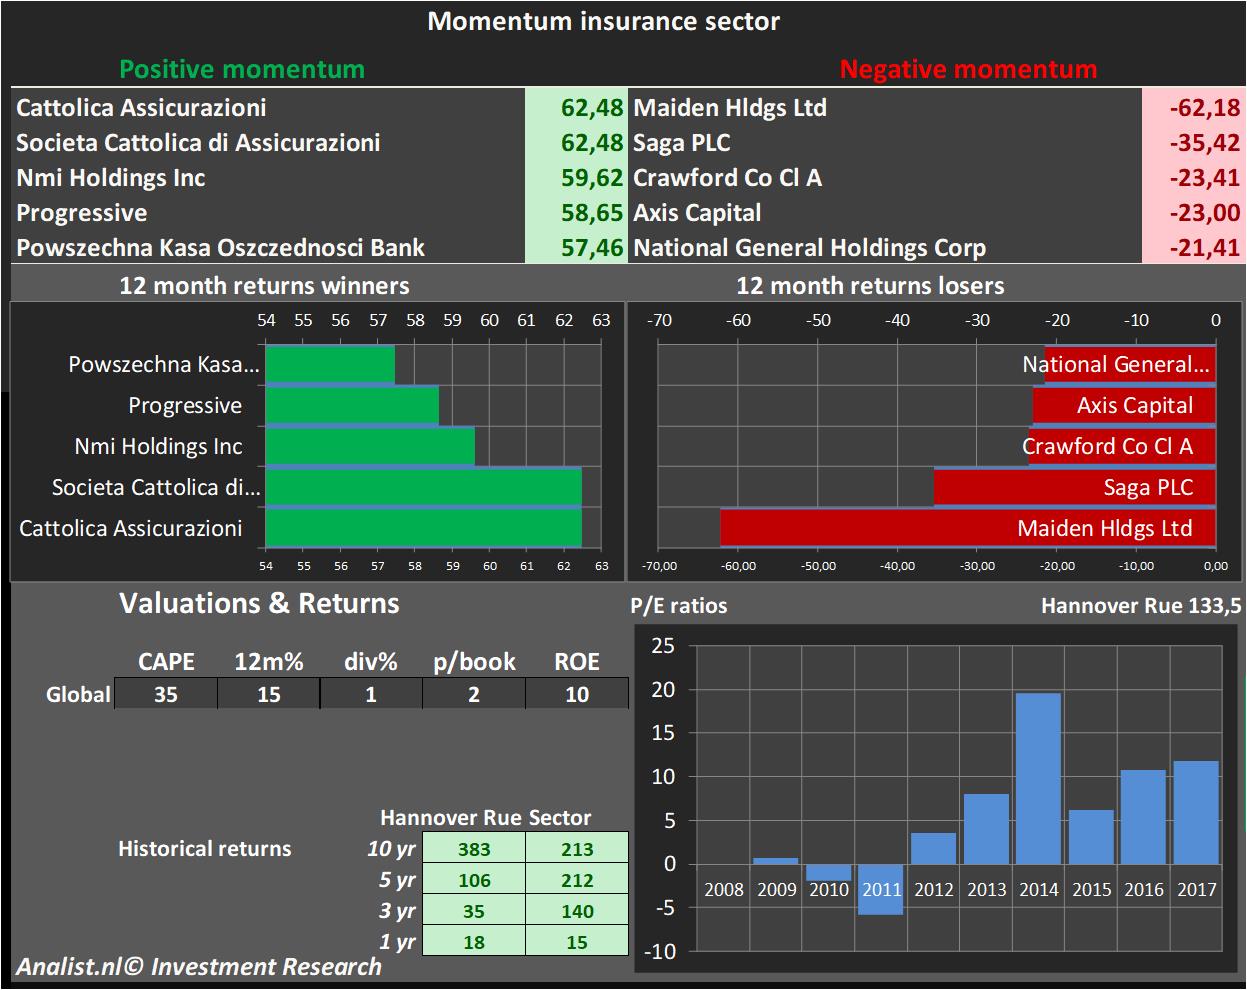Click the Momentum insurance sector title
Viewport: 1247px width, 990px height.
pos(603,21)
